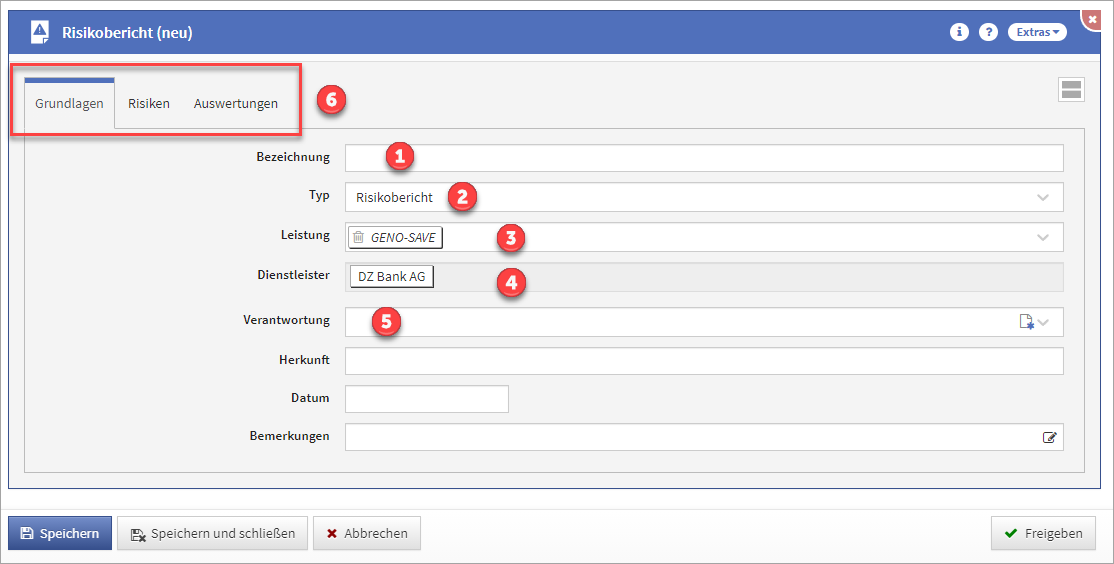1114x564 pixels.
Task: Open the Bemerkungen editor icon
Action: point(1049,438)
